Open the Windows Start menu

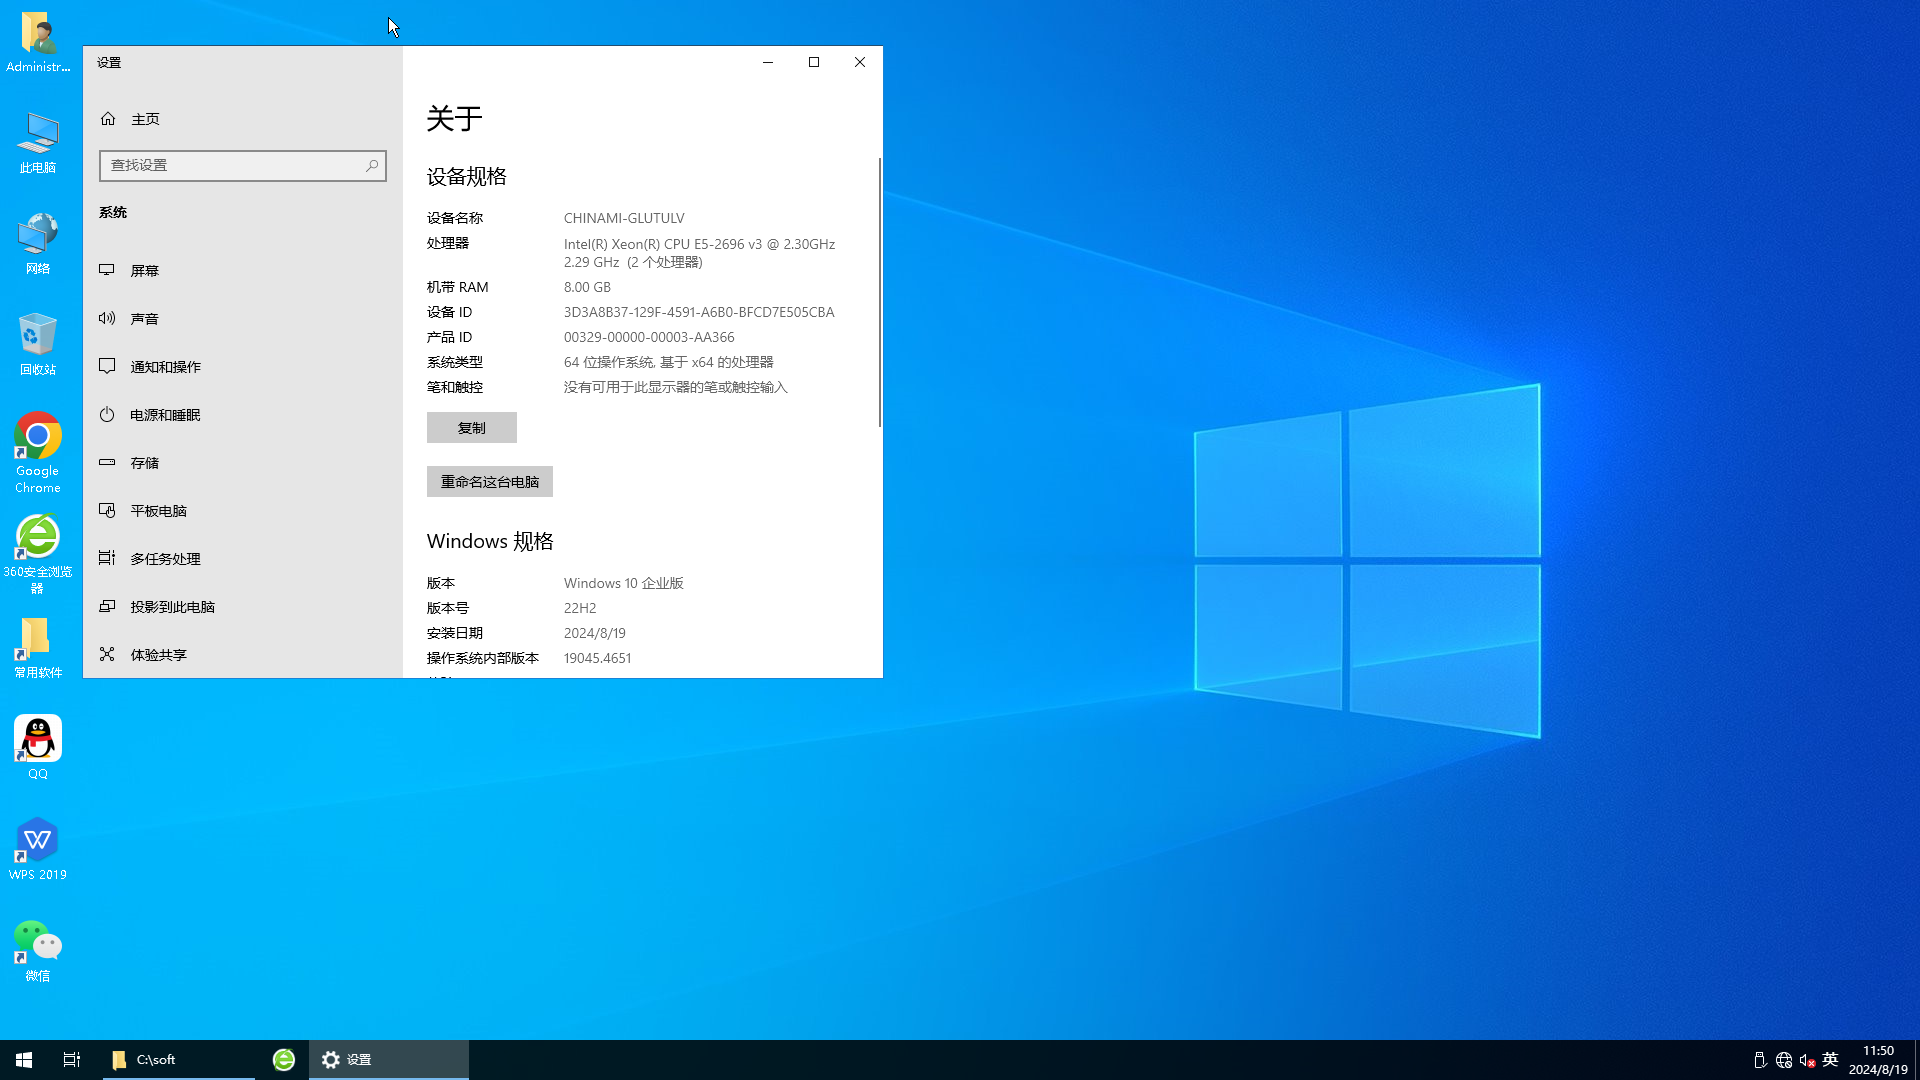click(x=24, y=1060)
